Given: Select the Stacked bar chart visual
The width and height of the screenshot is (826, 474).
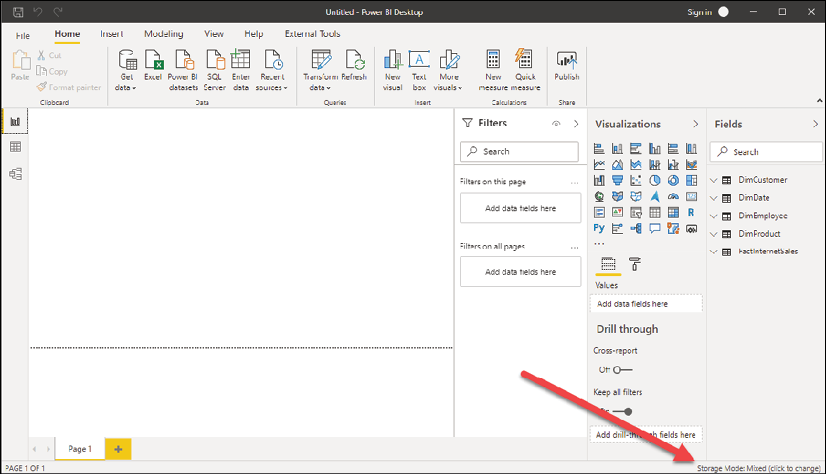Looking at the screenshot, I should click(x=599, y=149).
